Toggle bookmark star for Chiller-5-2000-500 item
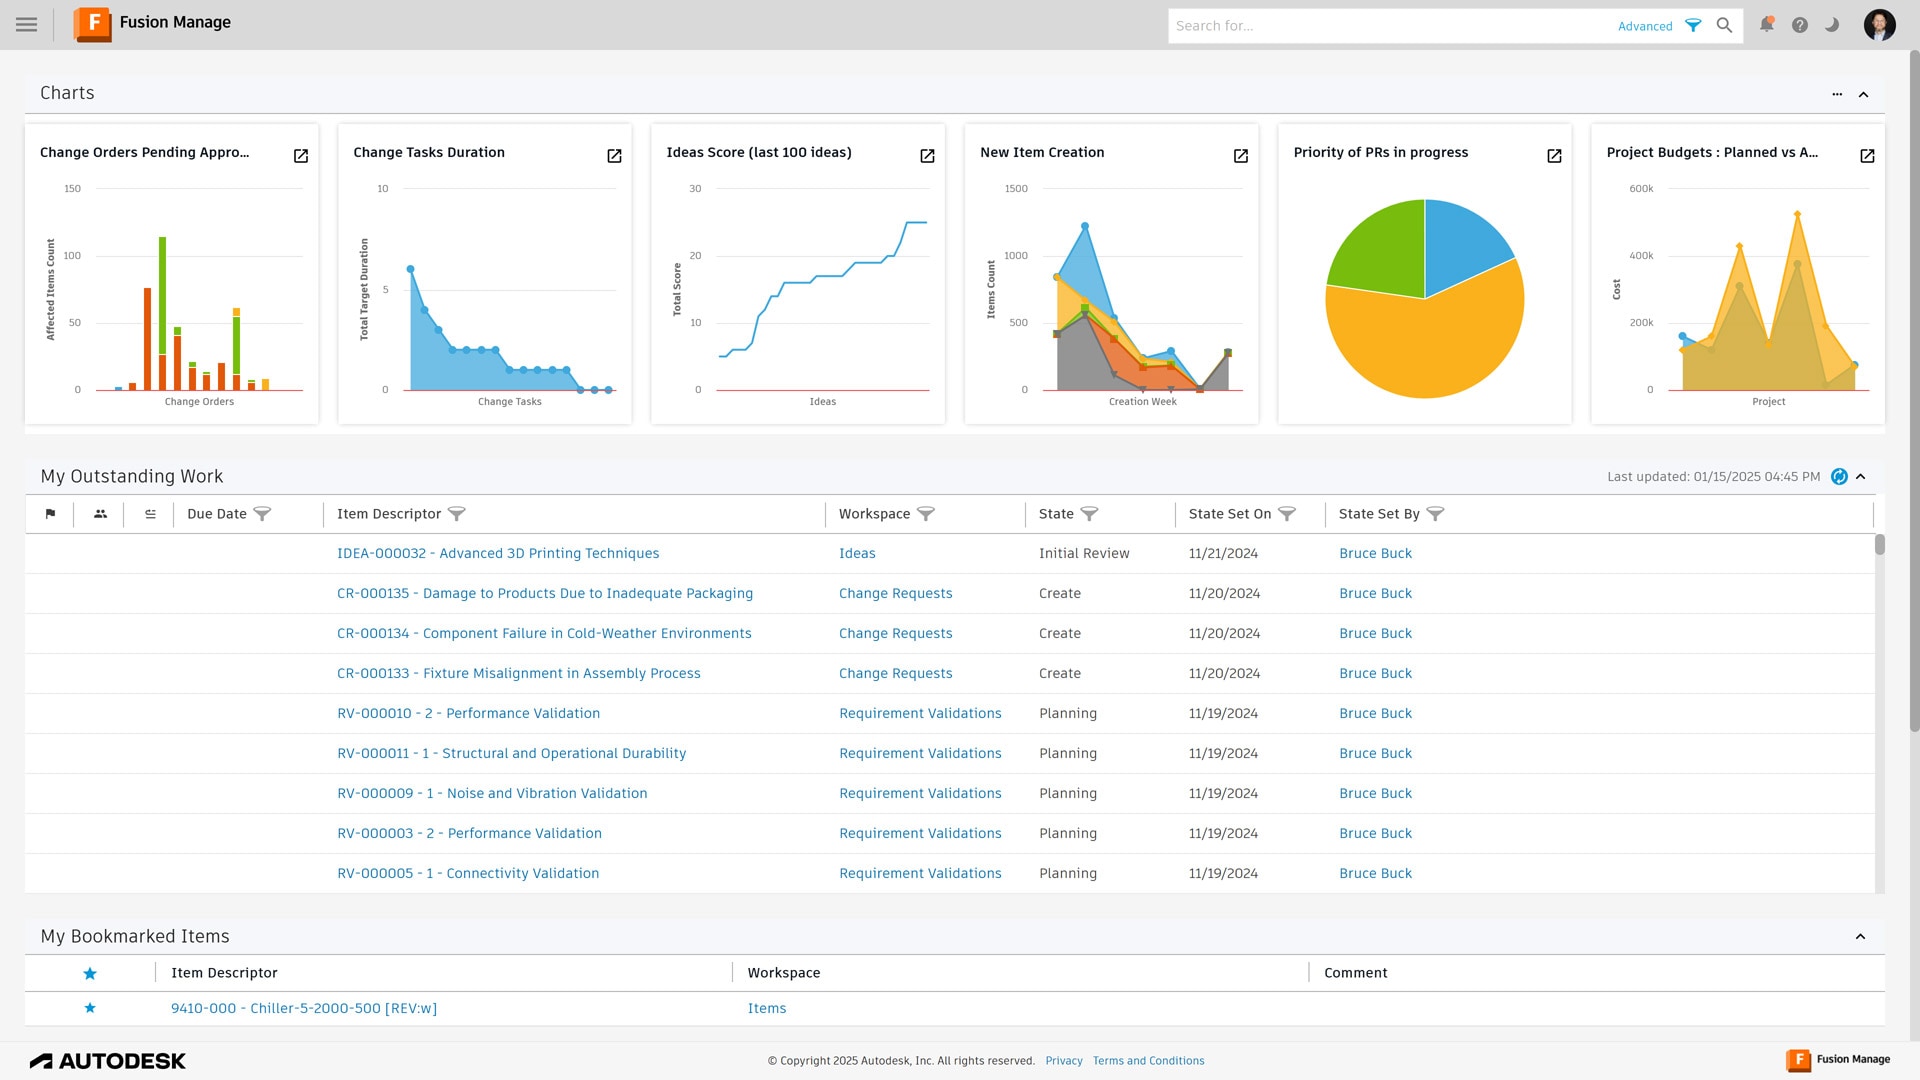Screen dimensions: 1920x1080 coord(90,1008)
